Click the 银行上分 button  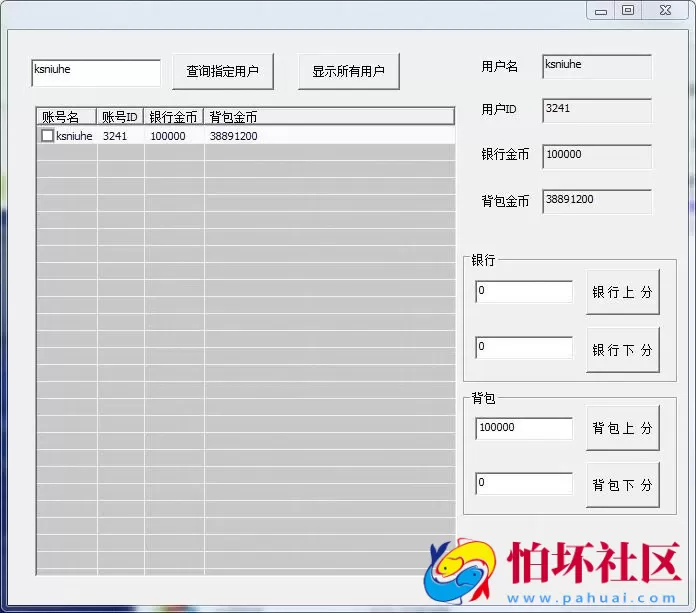[x=622, y=292]
